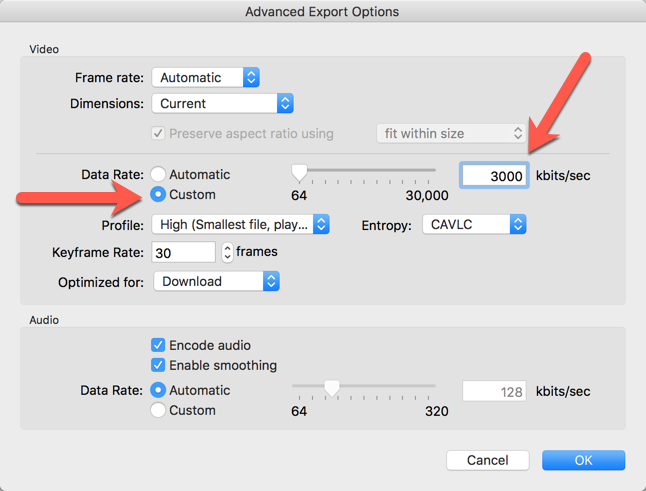Screen dimensions: 646x491
Task: Click the video kbits/sec input field
Action: (494, 175)
